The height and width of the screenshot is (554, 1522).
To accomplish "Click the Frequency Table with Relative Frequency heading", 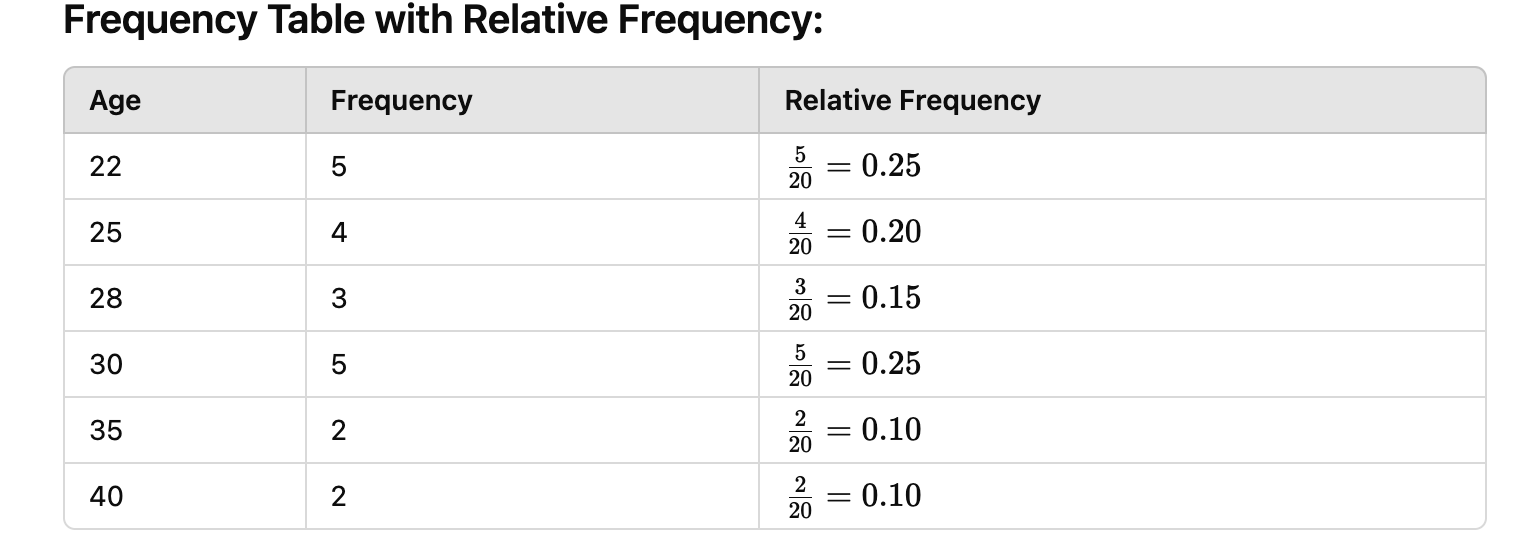I will (442, 20).
